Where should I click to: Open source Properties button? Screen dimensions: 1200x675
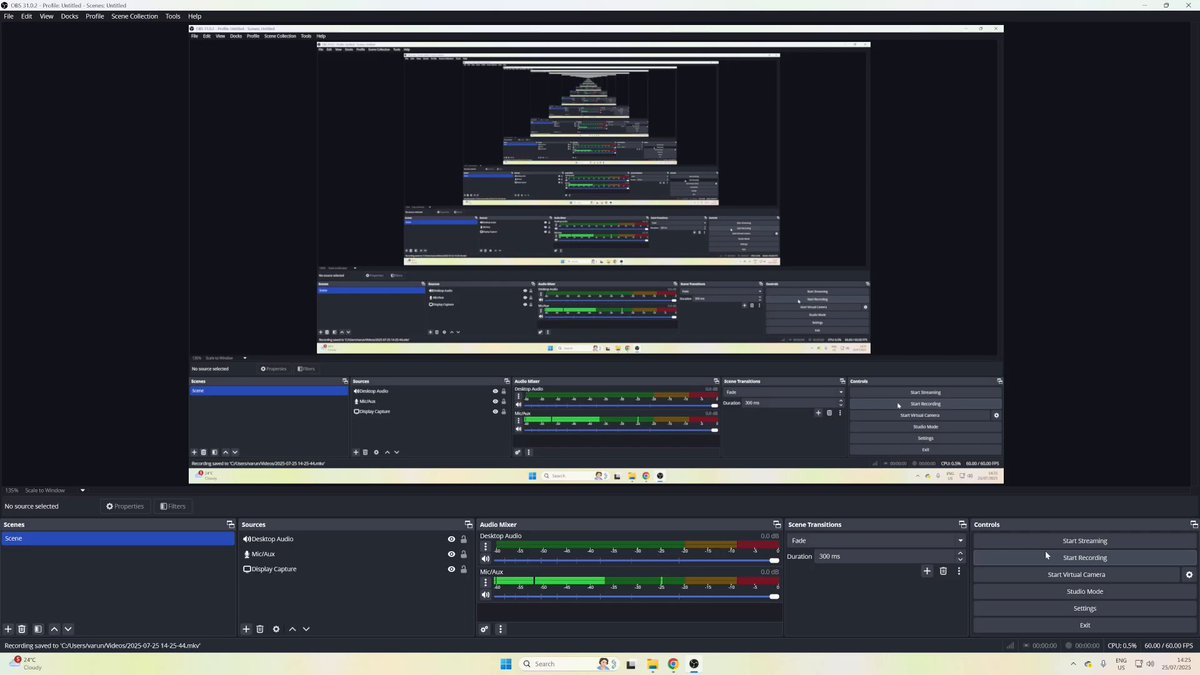[x=126, y=506]
